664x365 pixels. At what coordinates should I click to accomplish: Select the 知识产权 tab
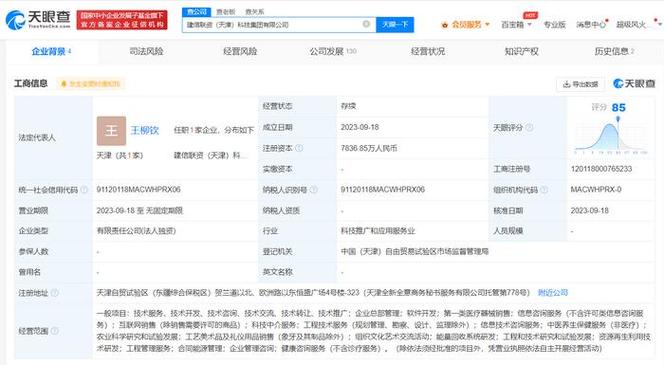(521, 52)
